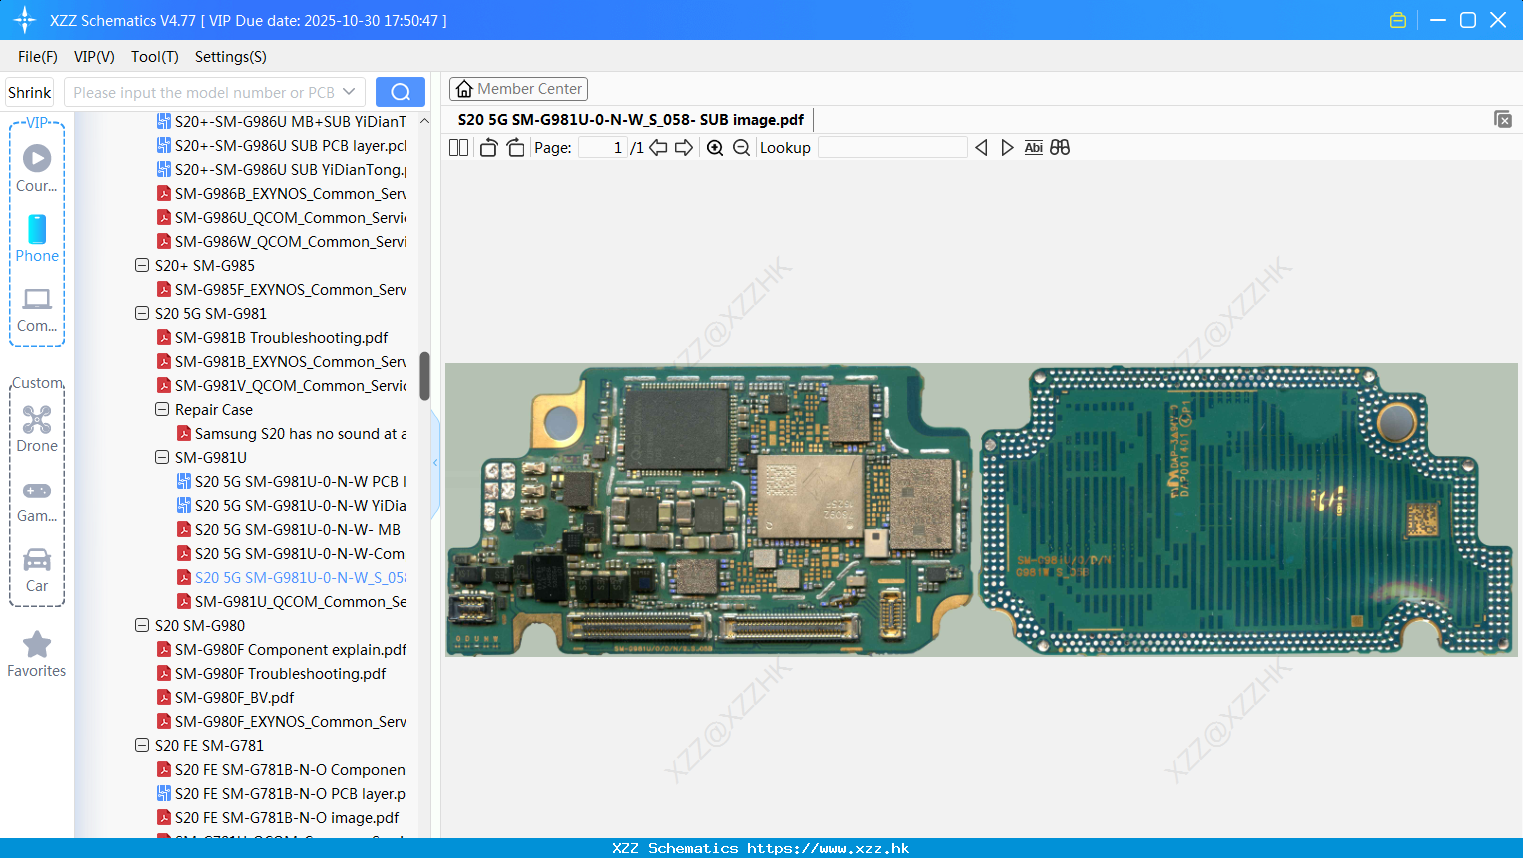Rotate page counterclockwise
Image resolution: width=1523 pixels, height=858 pixels.
(x=488, y=148)
